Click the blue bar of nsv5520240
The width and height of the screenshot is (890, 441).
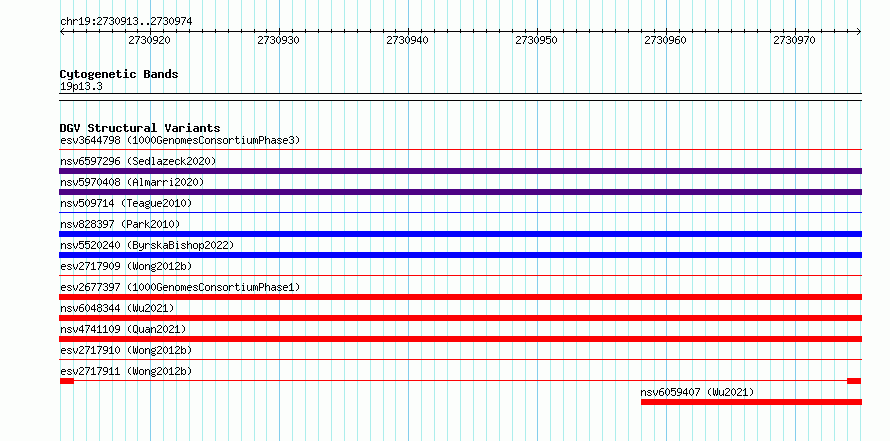(x=460, y=255)
